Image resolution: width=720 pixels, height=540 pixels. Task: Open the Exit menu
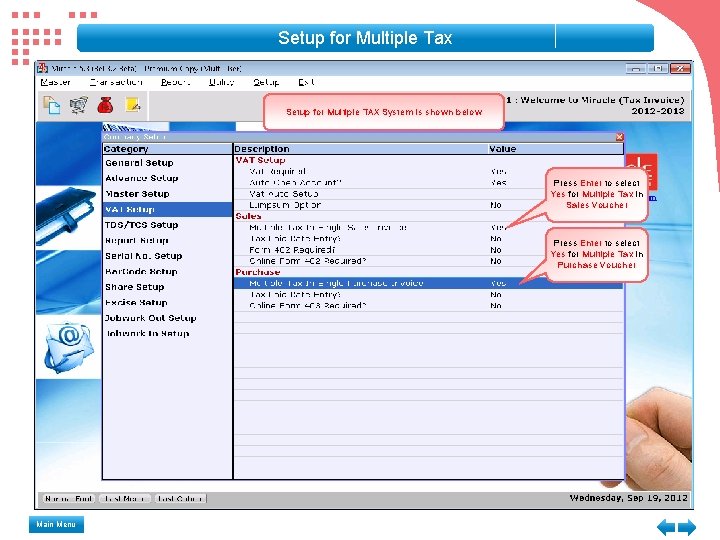(x=306, y=82)
